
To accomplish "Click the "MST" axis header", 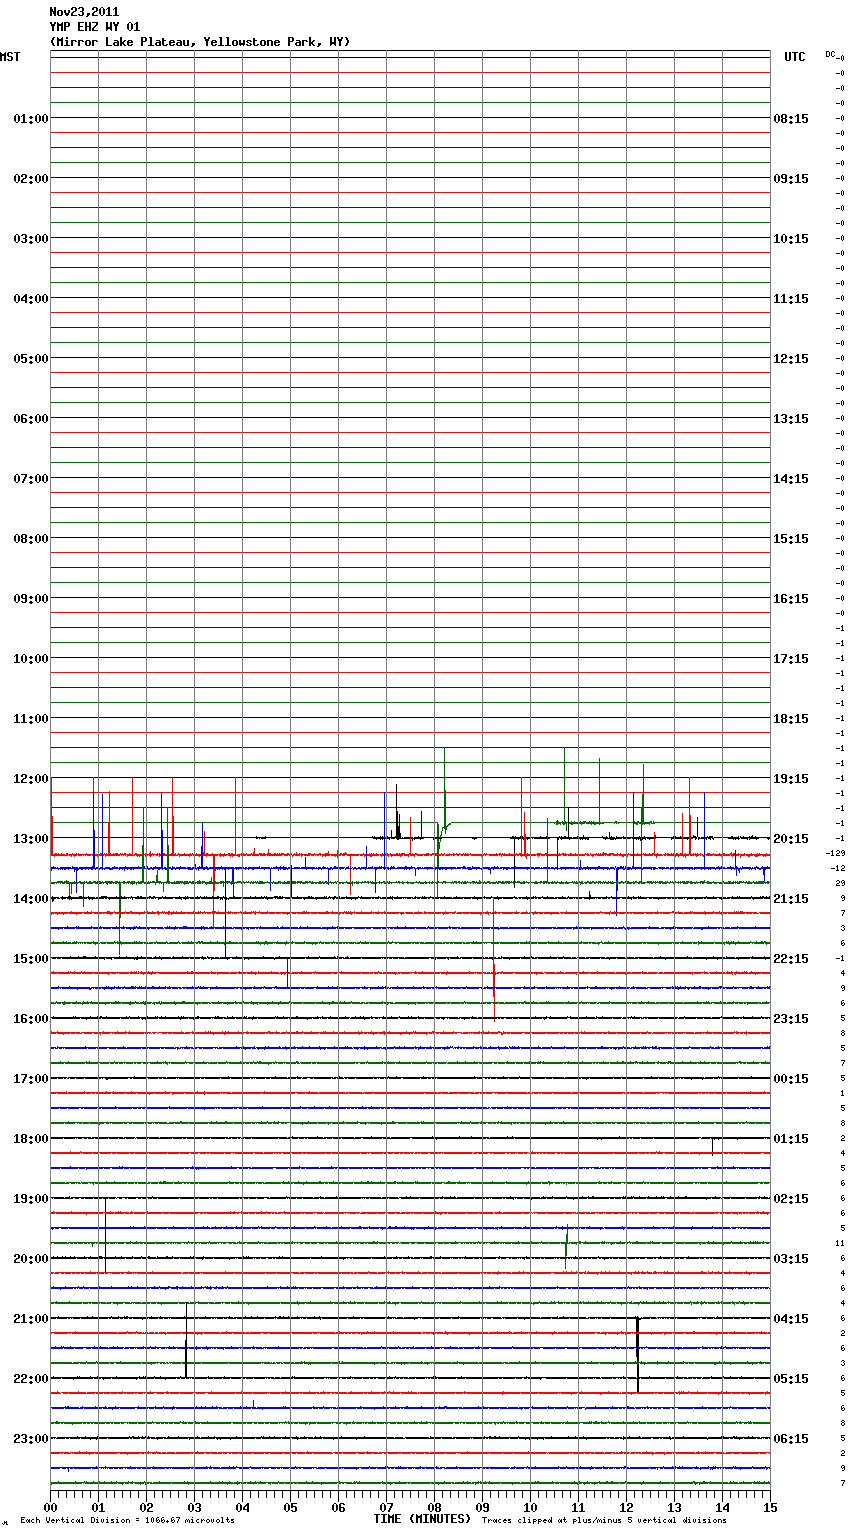I will tap(10, 57).
